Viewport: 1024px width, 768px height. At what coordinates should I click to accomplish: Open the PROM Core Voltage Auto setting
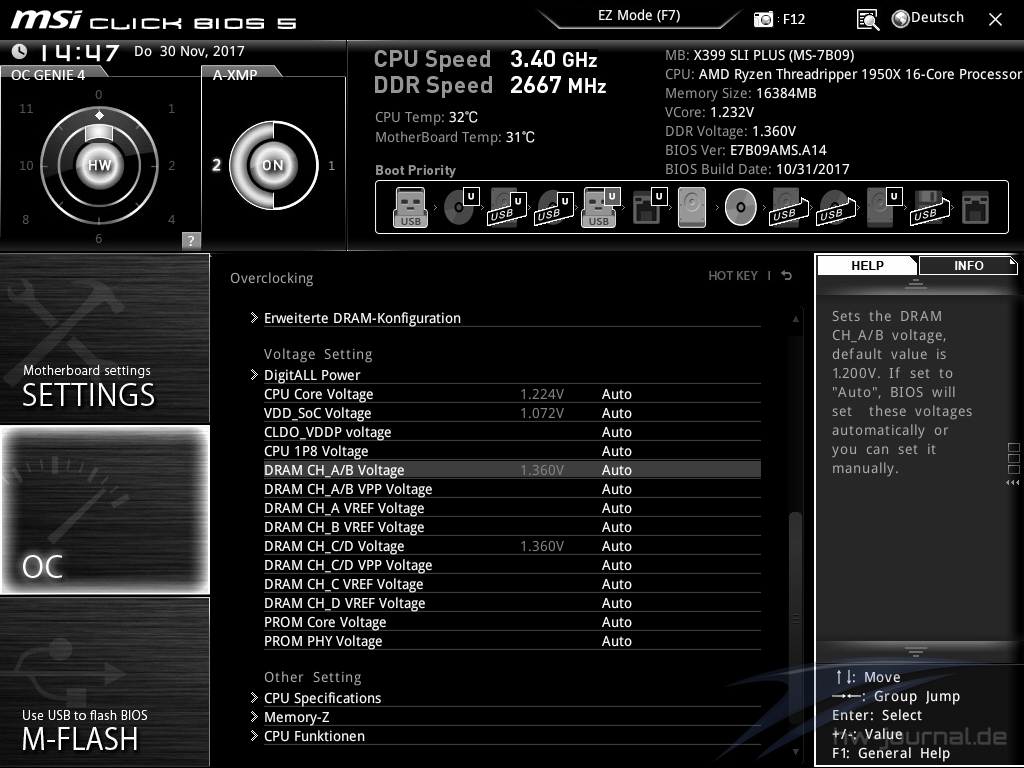pyautogui.click(x=616, y=622)
